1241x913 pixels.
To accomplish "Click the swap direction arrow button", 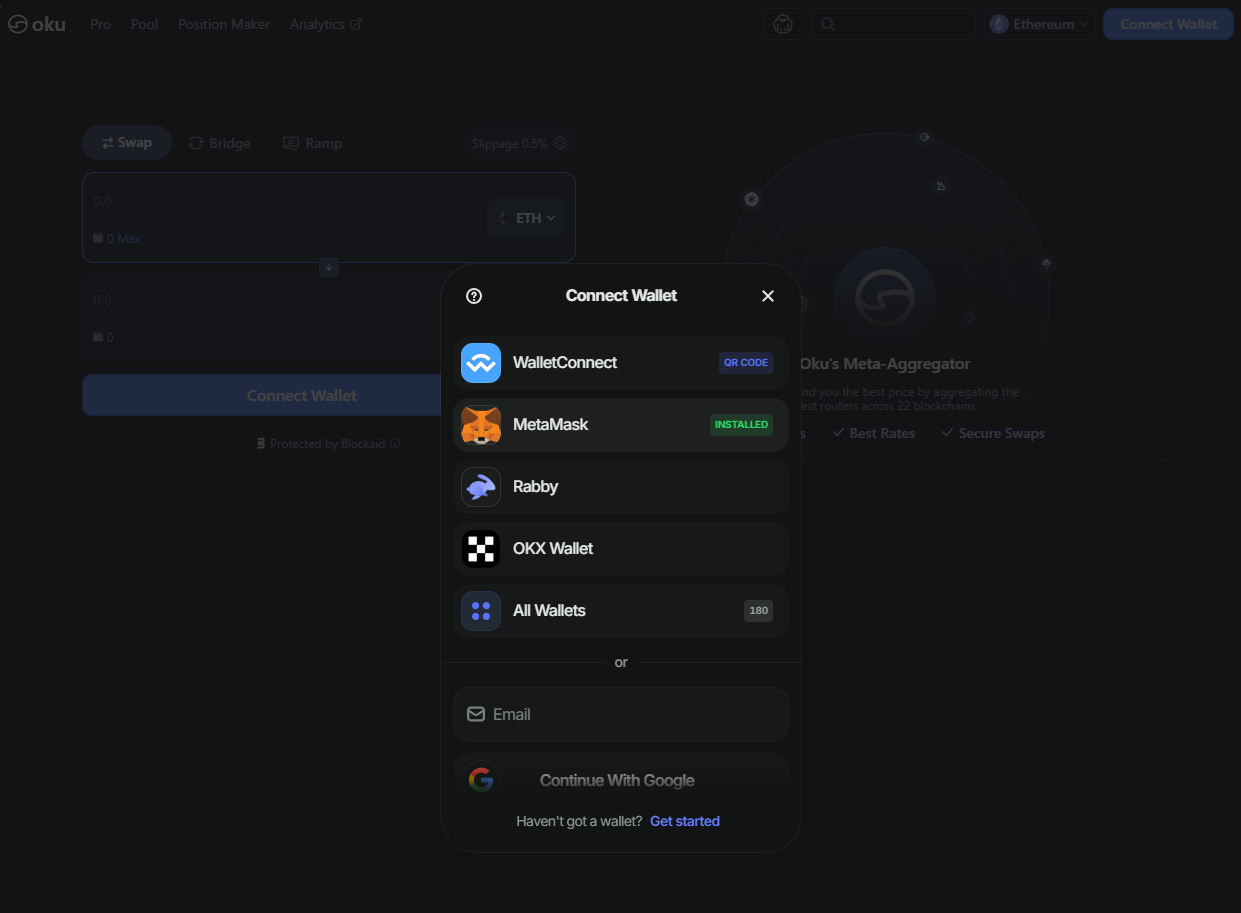I will [329, 267].
